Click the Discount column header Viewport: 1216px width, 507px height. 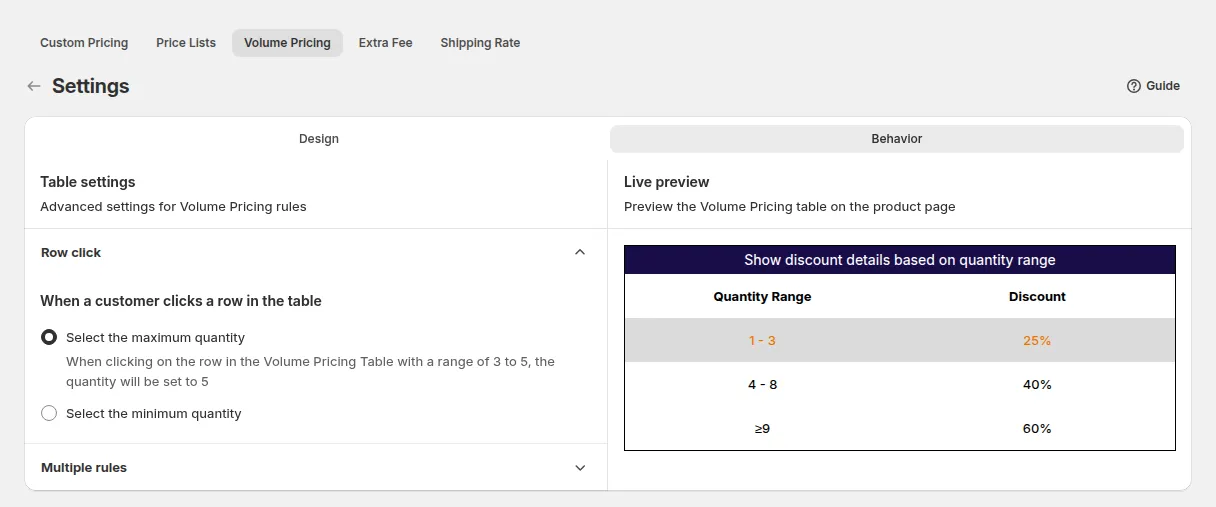(x=1037, y=297)
